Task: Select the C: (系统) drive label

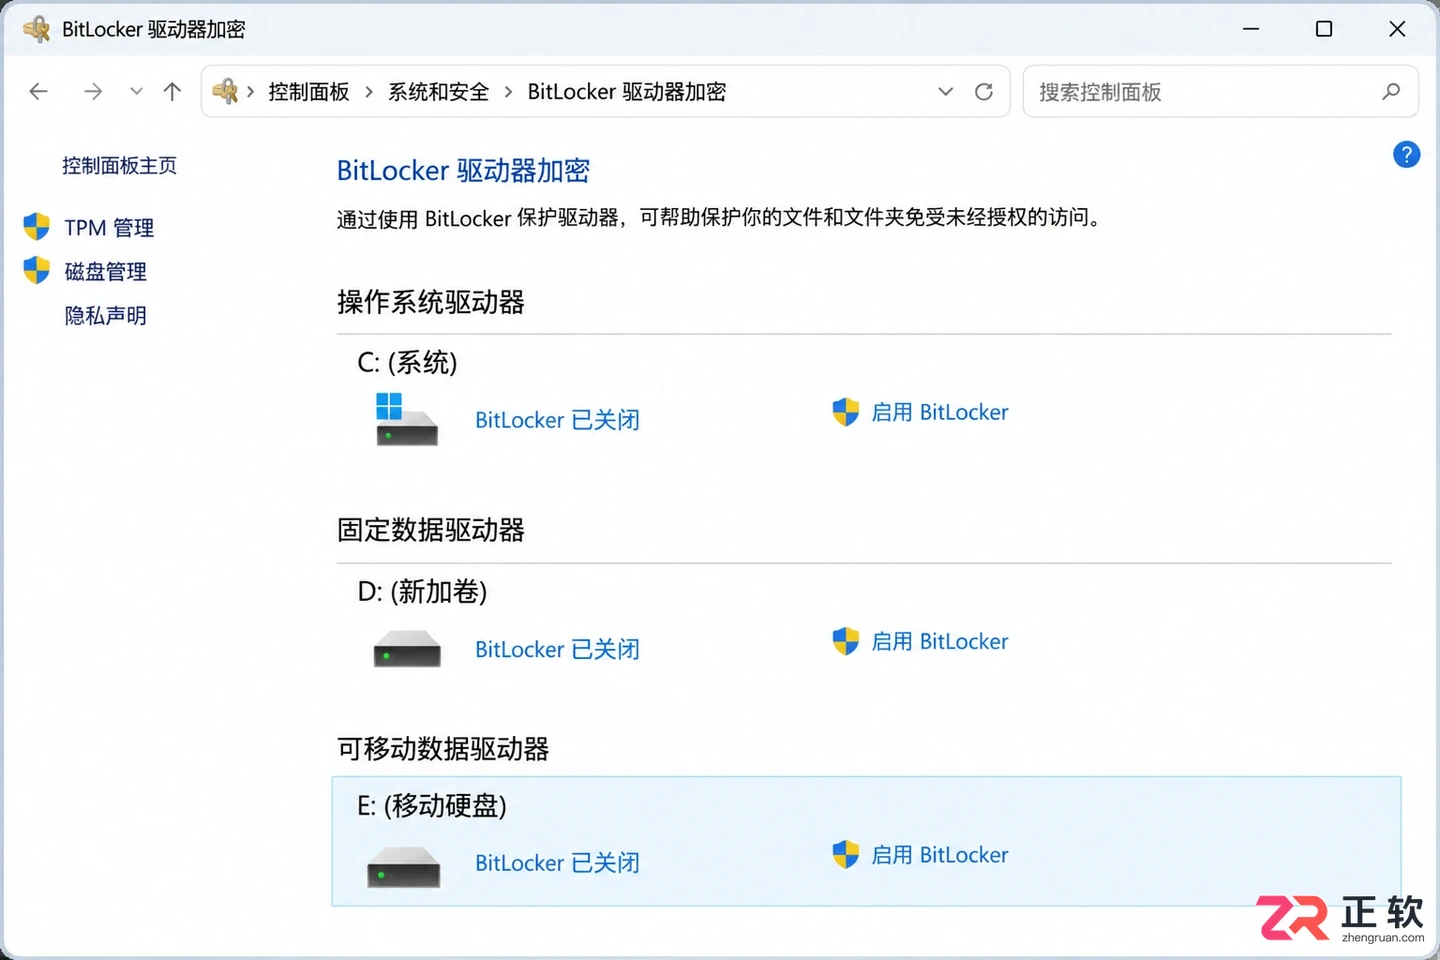Action: point(407,362)
